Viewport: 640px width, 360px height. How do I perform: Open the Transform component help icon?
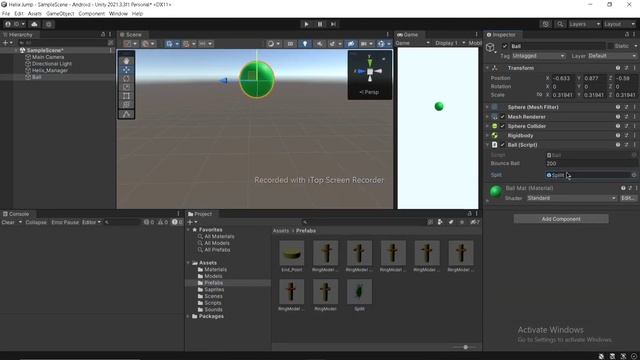pyautogui.click(x=618, y=68)
